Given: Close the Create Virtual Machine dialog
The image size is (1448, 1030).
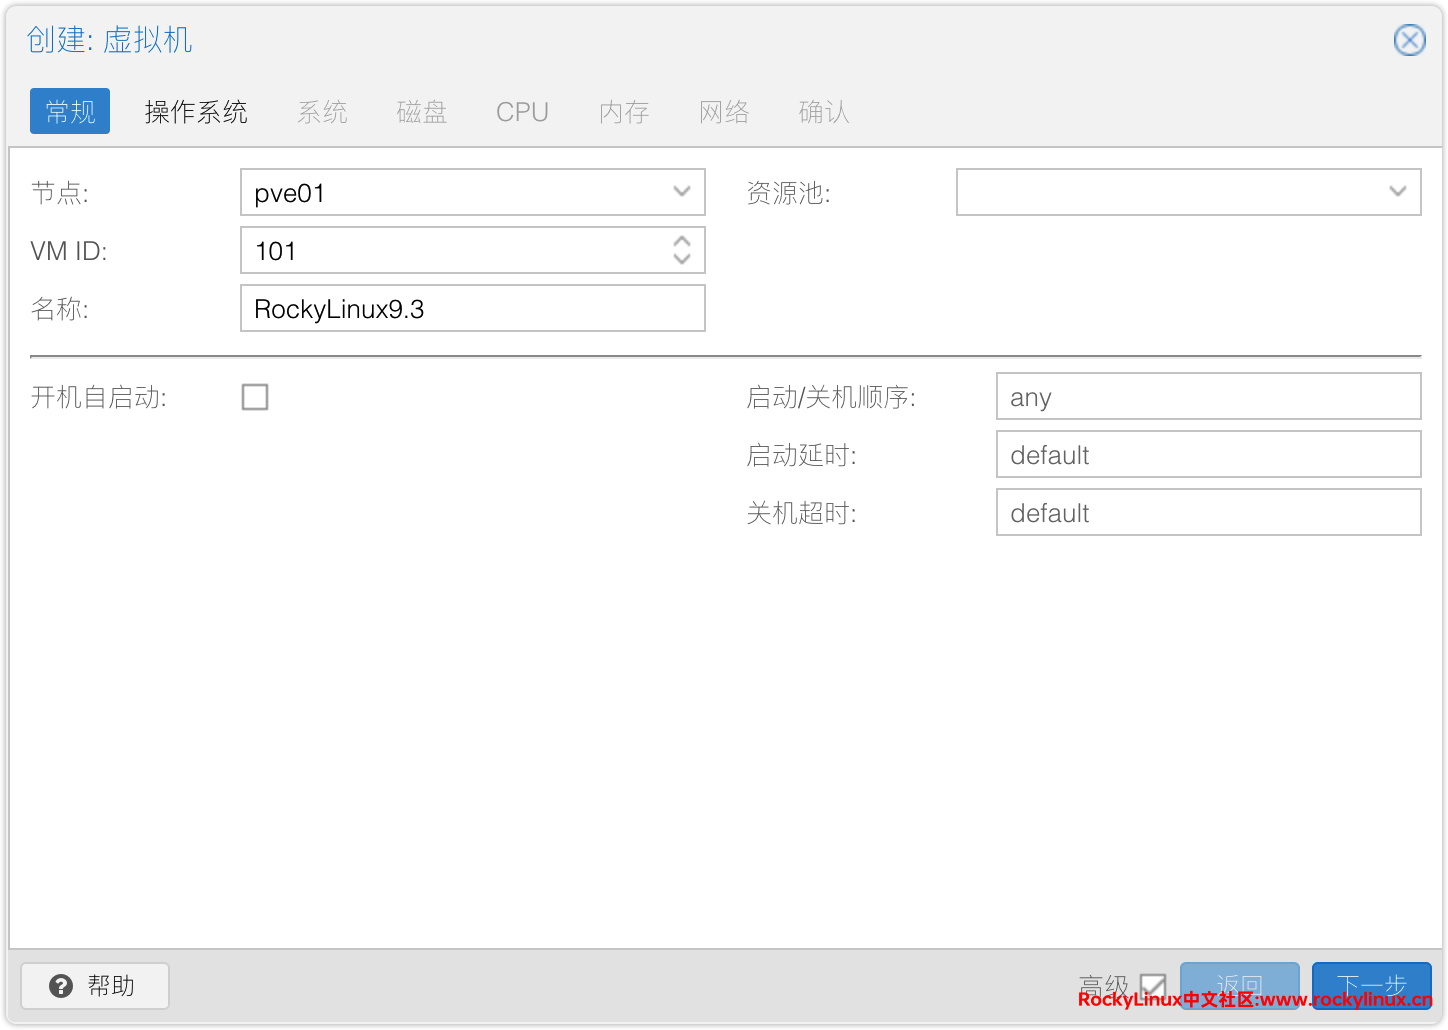Looking at the screenshot, I should point(1409,40).
